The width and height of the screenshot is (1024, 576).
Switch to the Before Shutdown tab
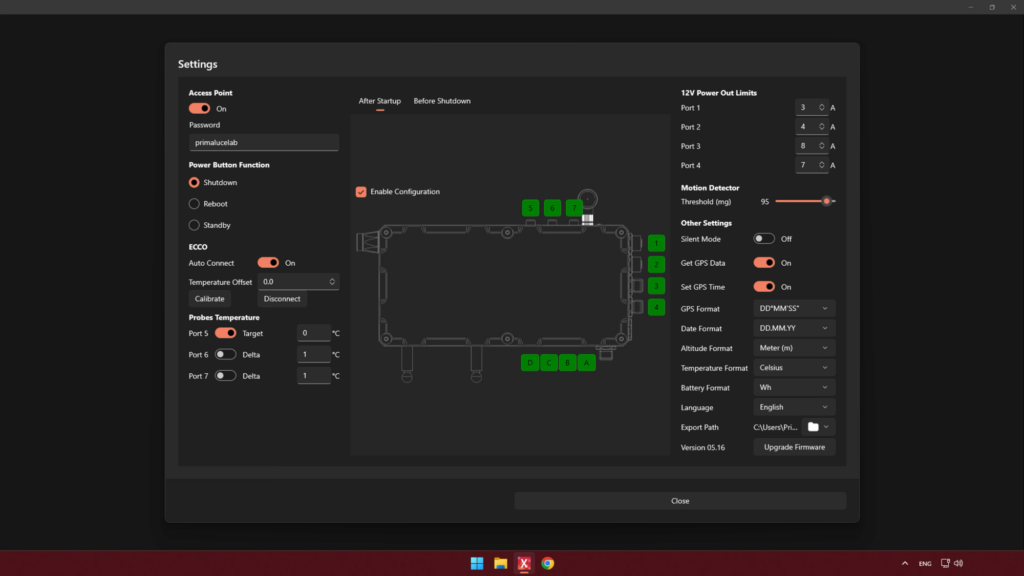click(x=442, y=101)
